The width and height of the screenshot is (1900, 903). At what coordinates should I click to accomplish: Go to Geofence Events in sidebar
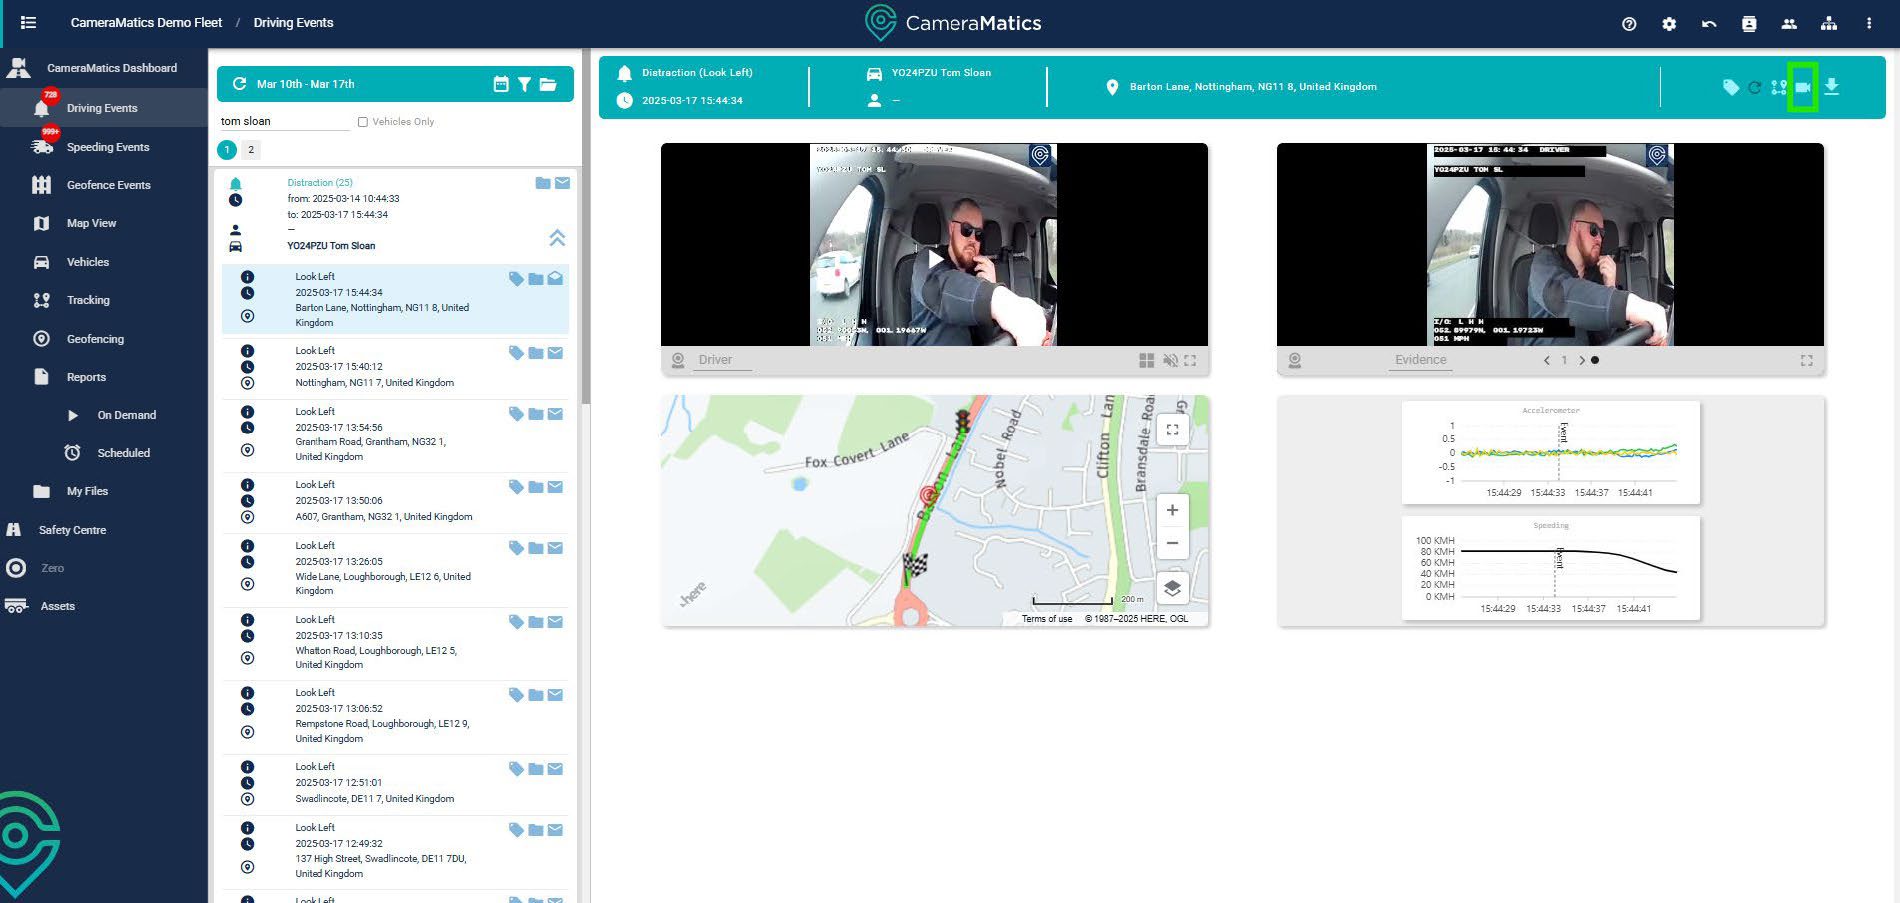coord(108,185)
